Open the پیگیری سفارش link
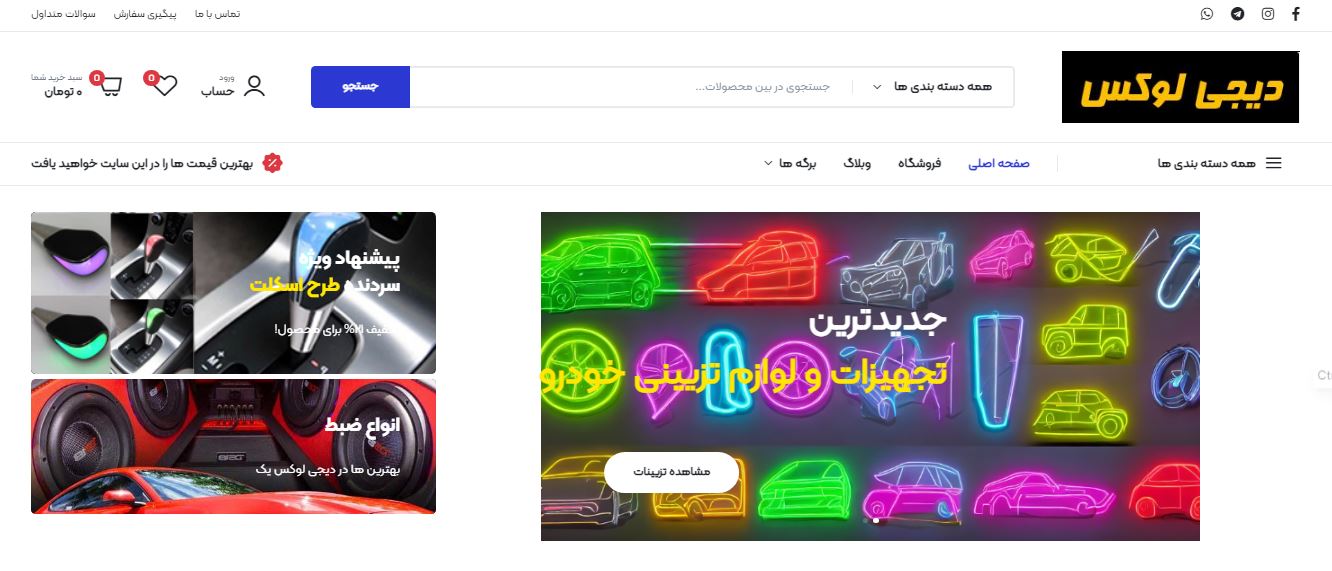1332x571 pixels. (144, 14)
